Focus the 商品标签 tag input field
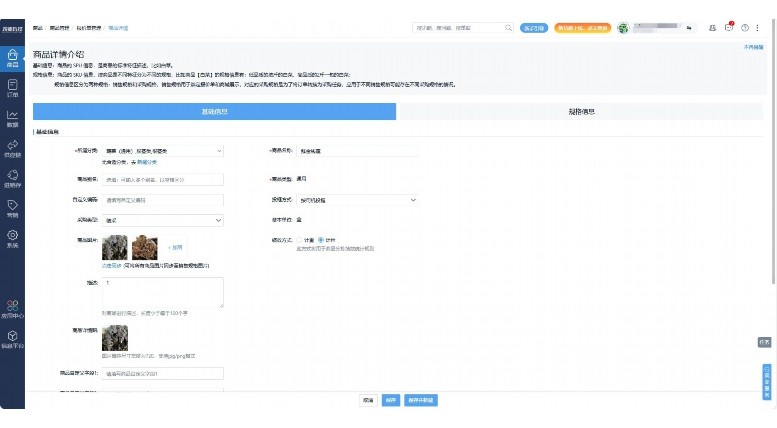The width and height of the screenshot is (777, 428). [163, 180]
